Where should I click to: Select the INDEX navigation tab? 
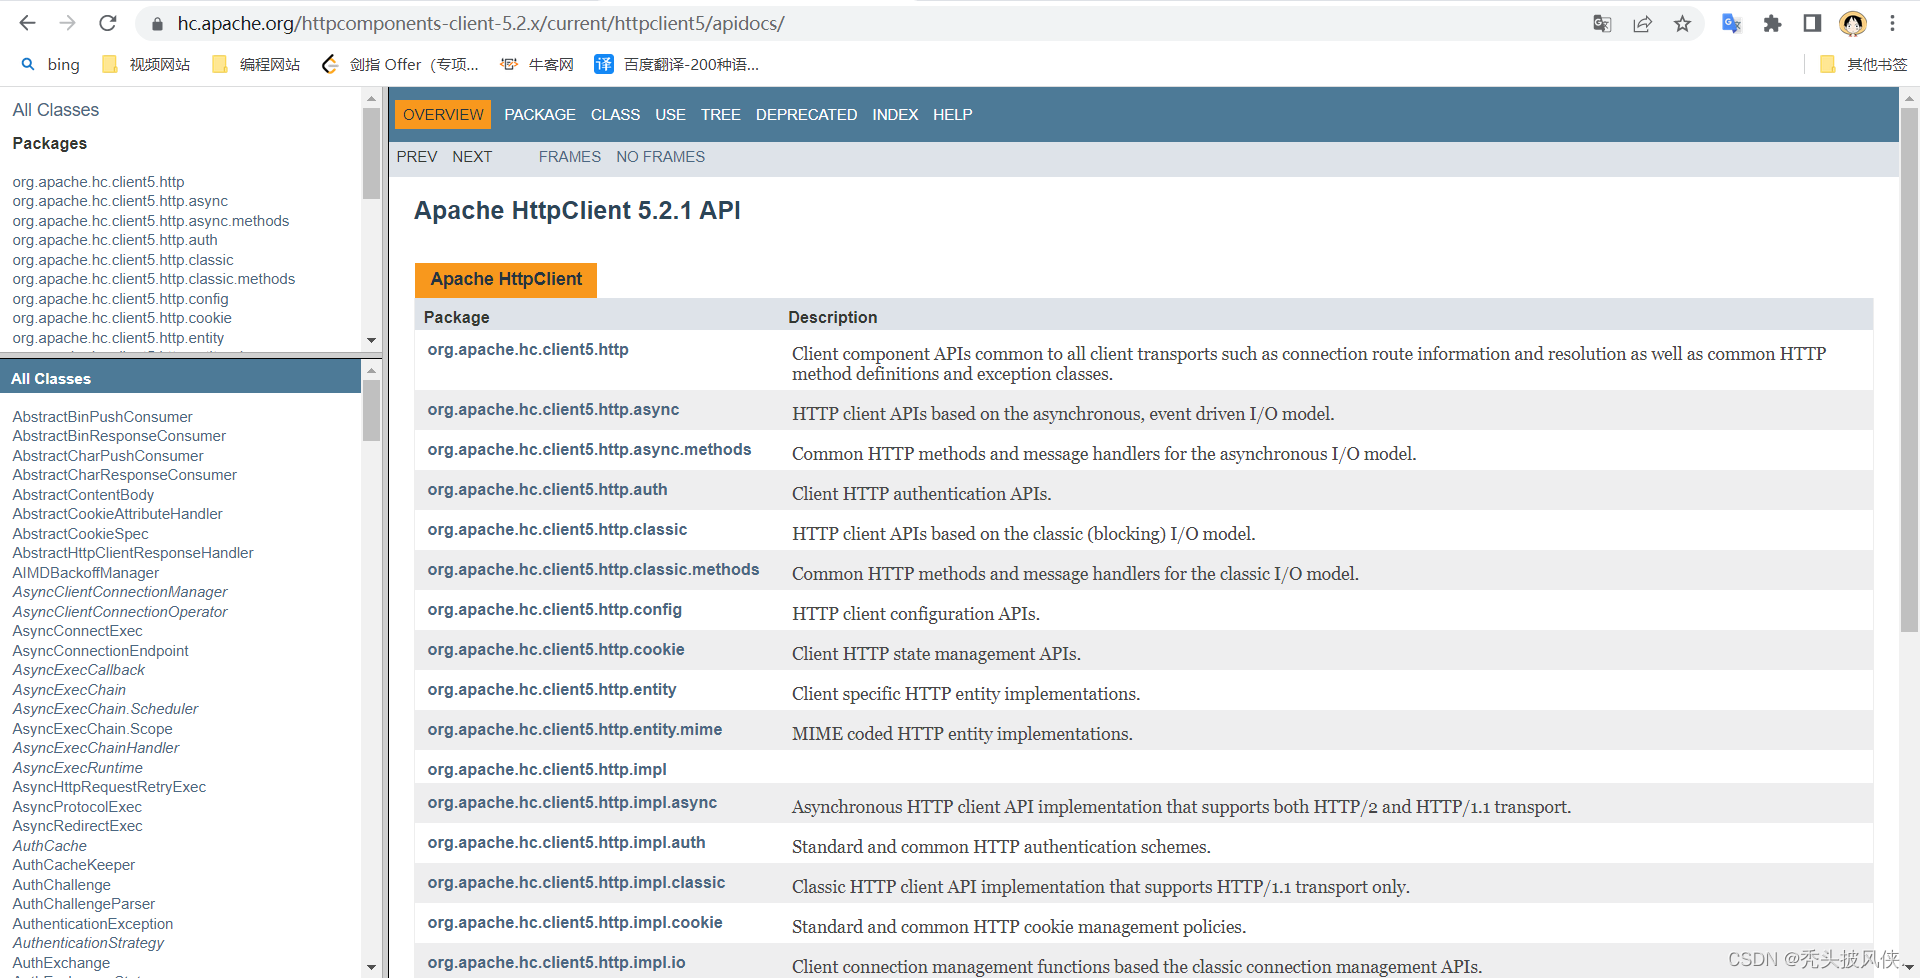coord(895,114)
